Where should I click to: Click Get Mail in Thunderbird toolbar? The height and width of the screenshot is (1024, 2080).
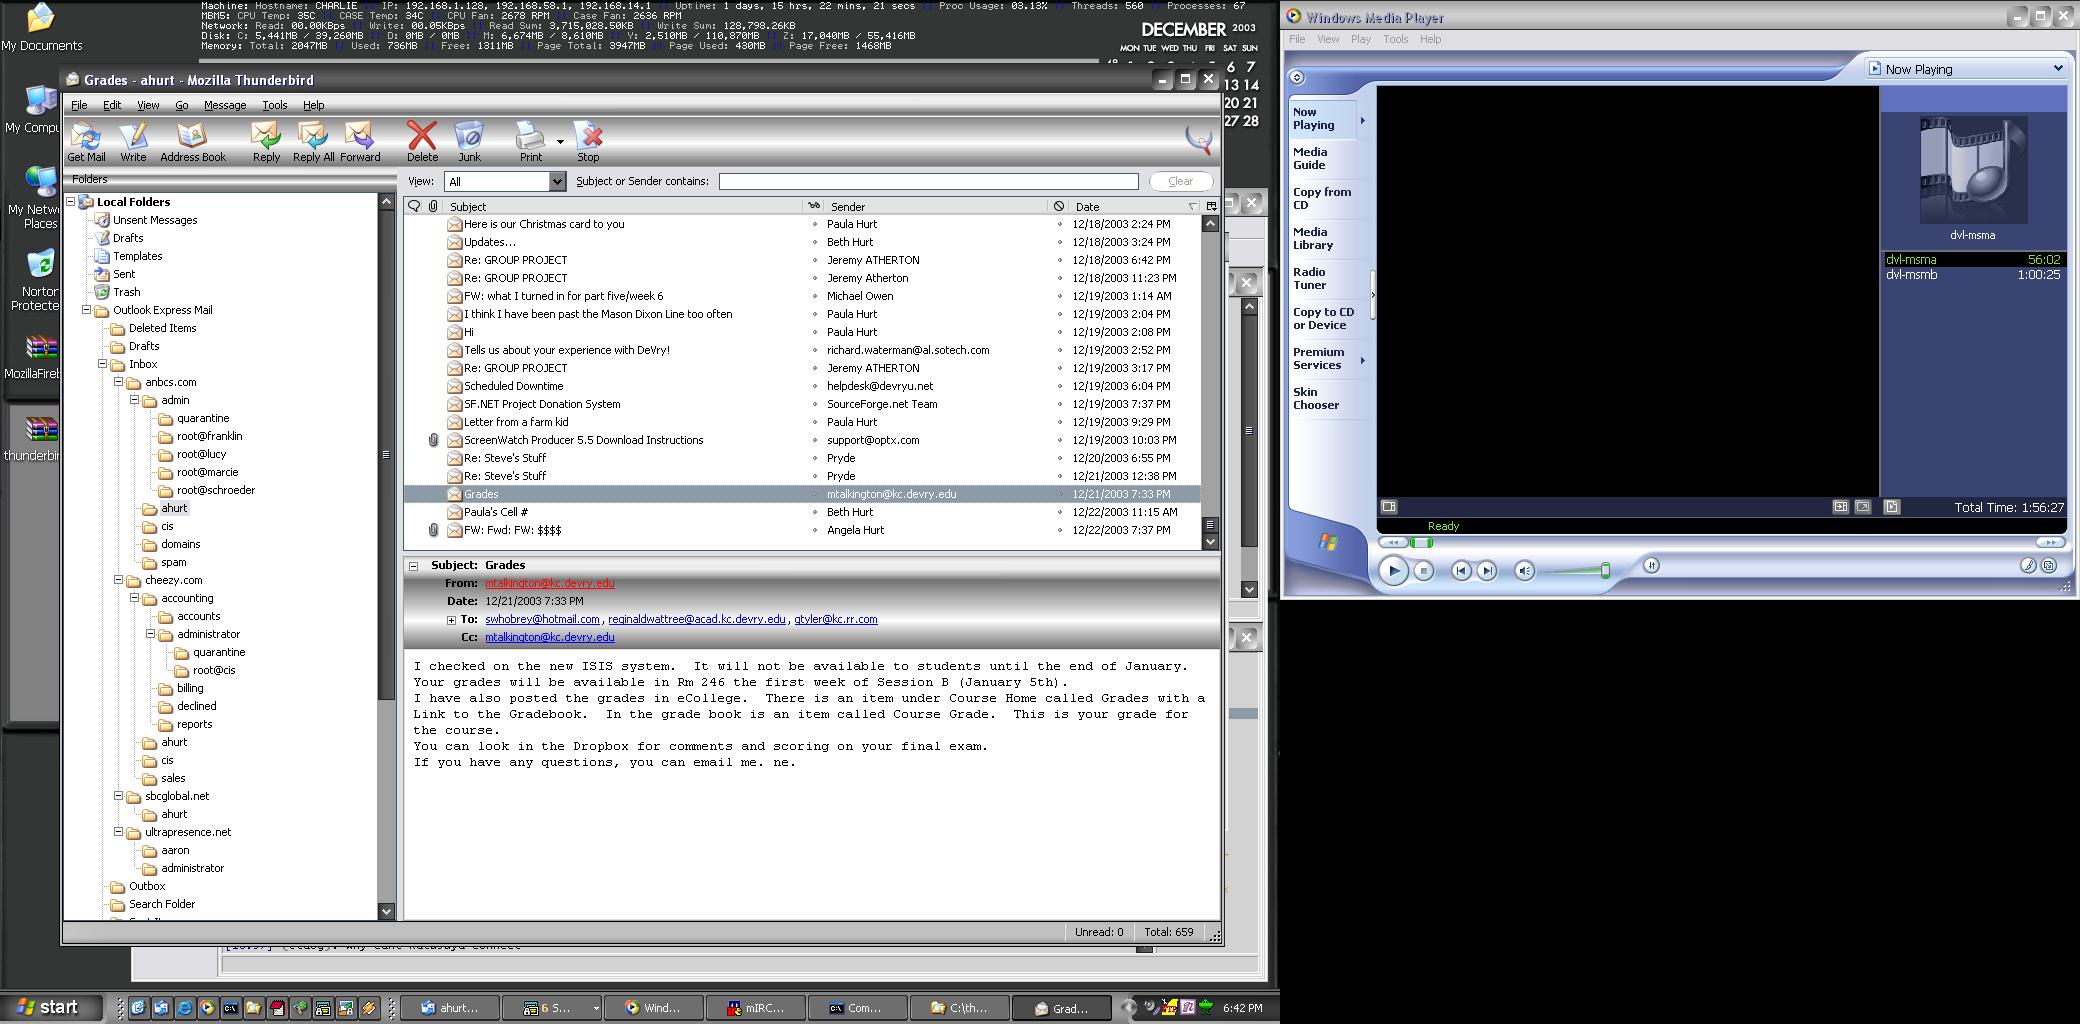(x=86, y=142)
